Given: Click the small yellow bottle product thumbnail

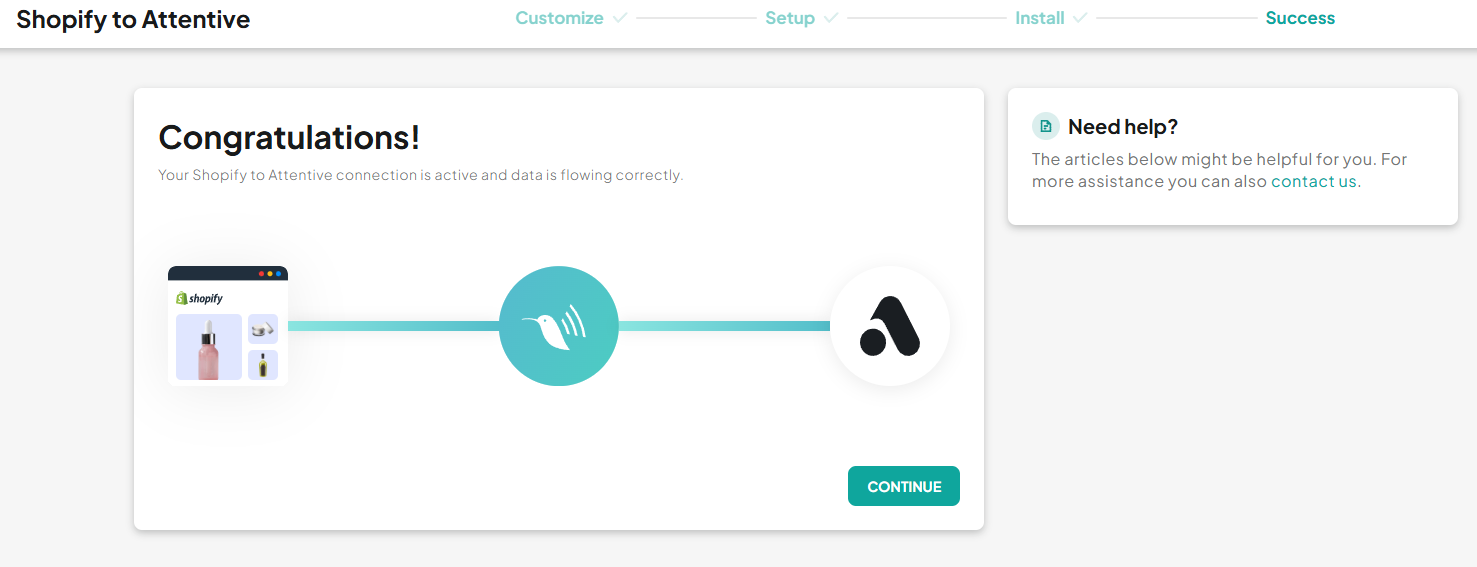Looking at the screenshot, I should [x=263, y=365].
